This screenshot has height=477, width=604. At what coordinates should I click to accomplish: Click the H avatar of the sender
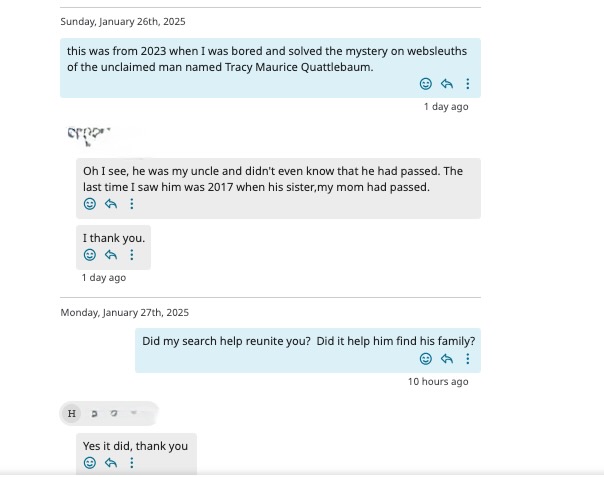coord(72,413)
